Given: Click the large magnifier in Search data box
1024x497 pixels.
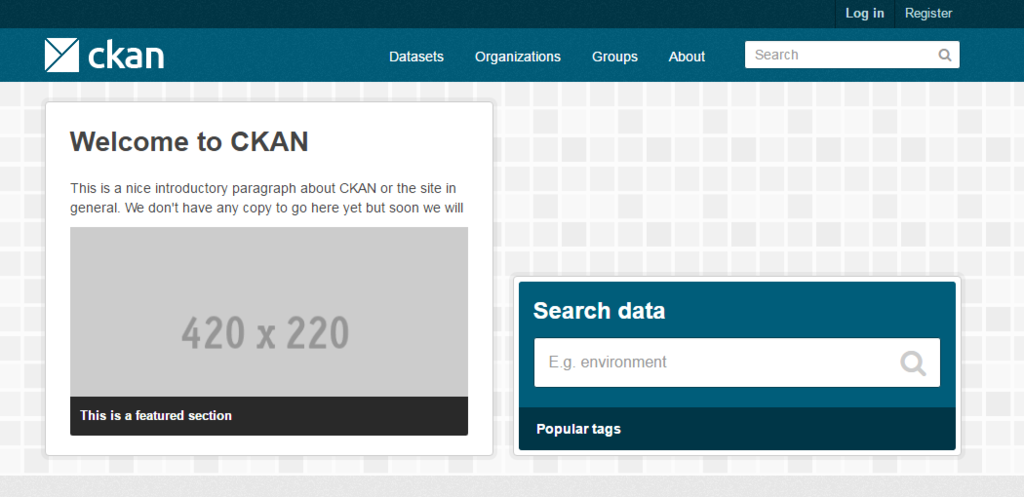Looking at the screenshot, I should (x=913, y=363).
